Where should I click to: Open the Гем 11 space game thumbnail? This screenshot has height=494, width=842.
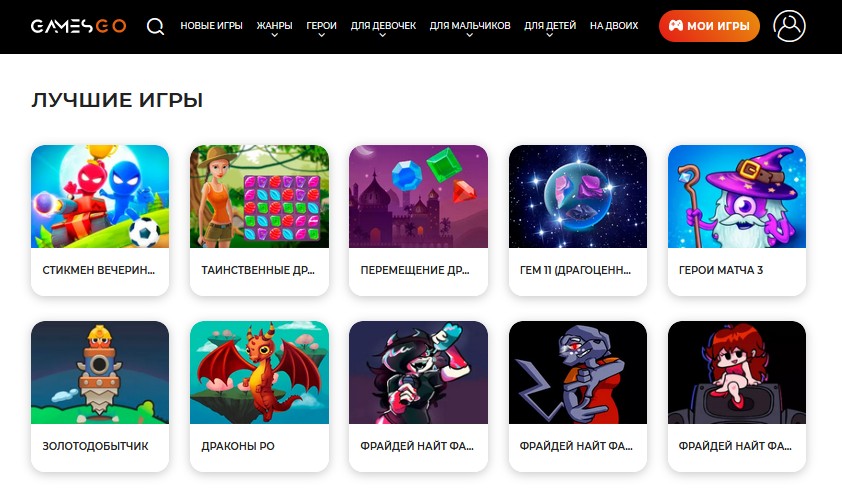coord(578,197)
